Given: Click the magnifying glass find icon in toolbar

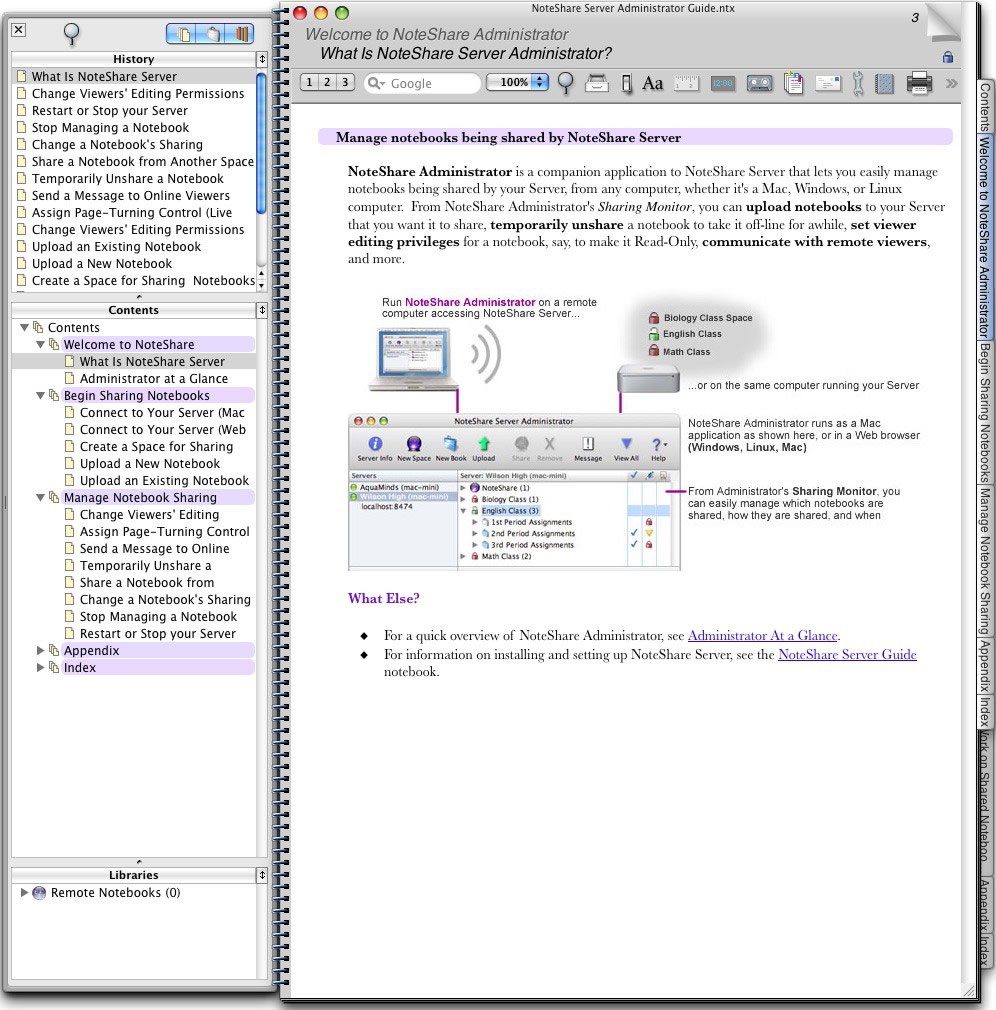Looking at the screenshot, I should (566, 83).
